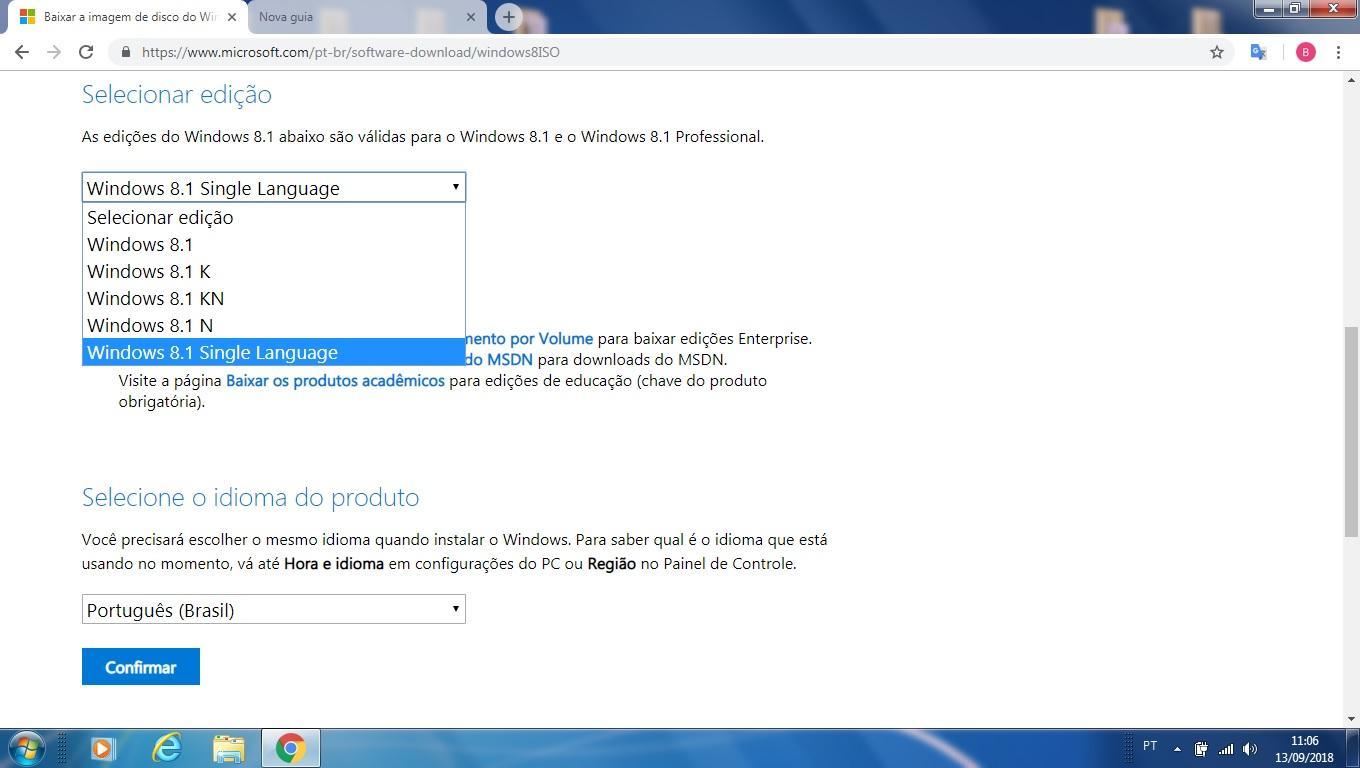Collapse the Windows 8.1 Single Language edition dropdown
The height and width of the screenshot is (768, 1360).
(x=273, y=187)
